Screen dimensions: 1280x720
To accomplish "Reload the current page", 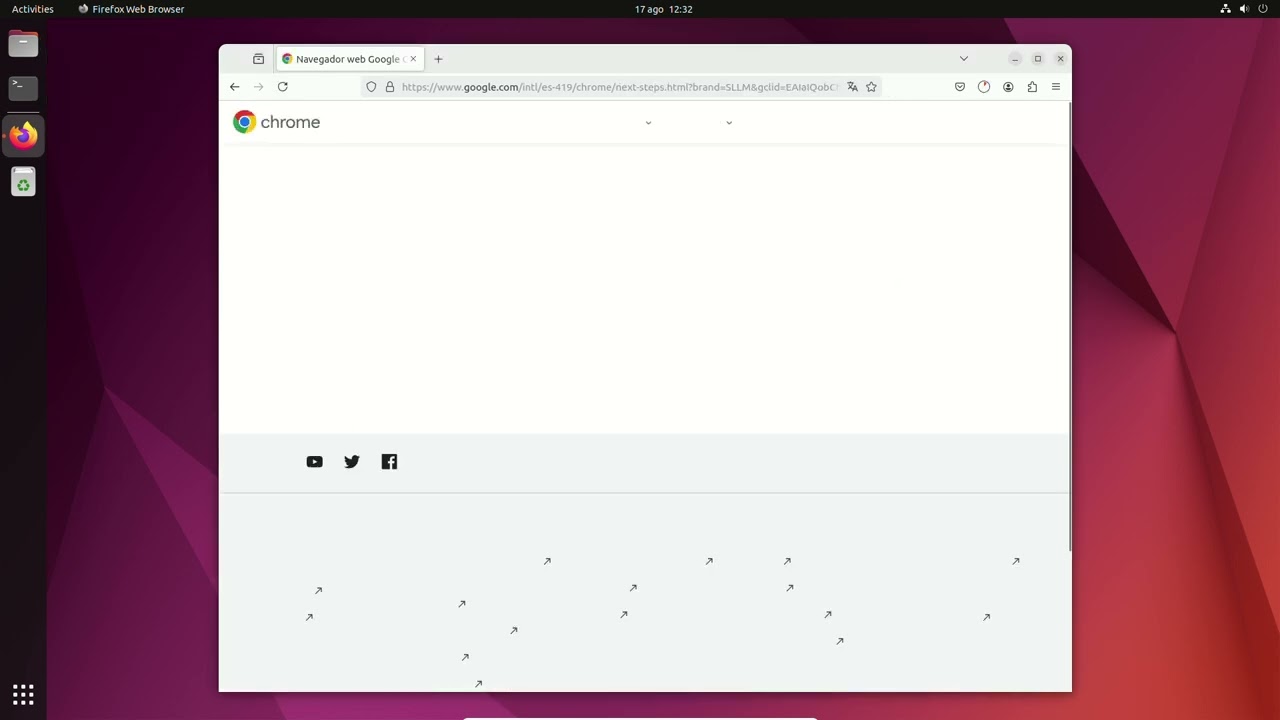I will click(283, 87).
